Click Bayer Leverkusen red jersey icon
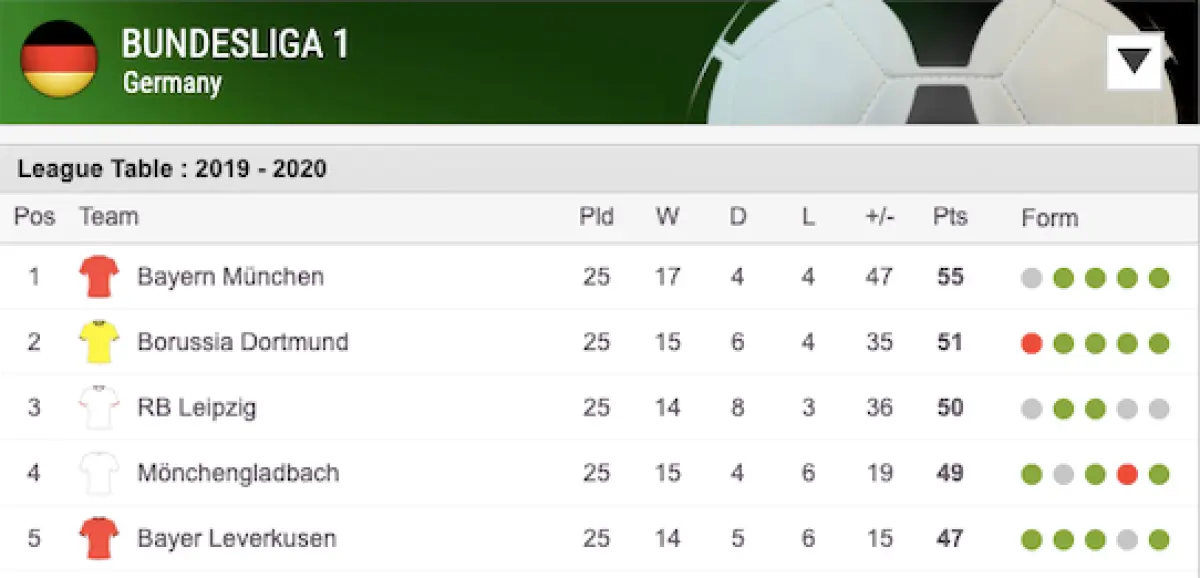This screenshot has width=1200, height=578. 99,539
